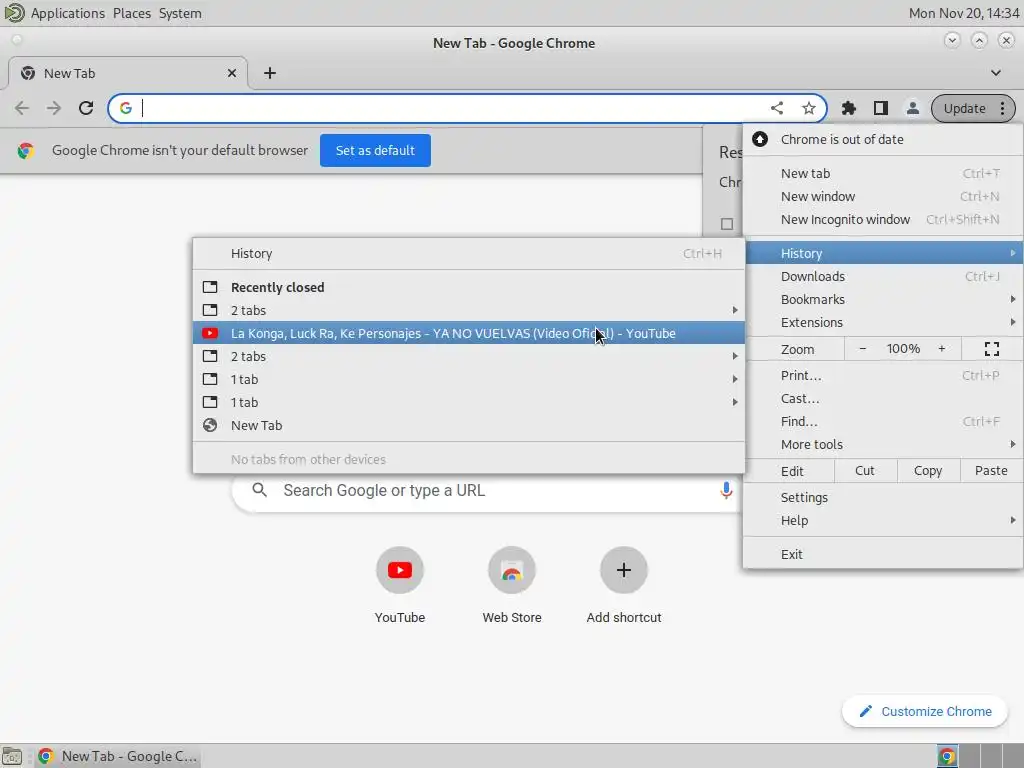Open the Web Store shortcut
The image size is (1024, 768).
coord(512,570)
